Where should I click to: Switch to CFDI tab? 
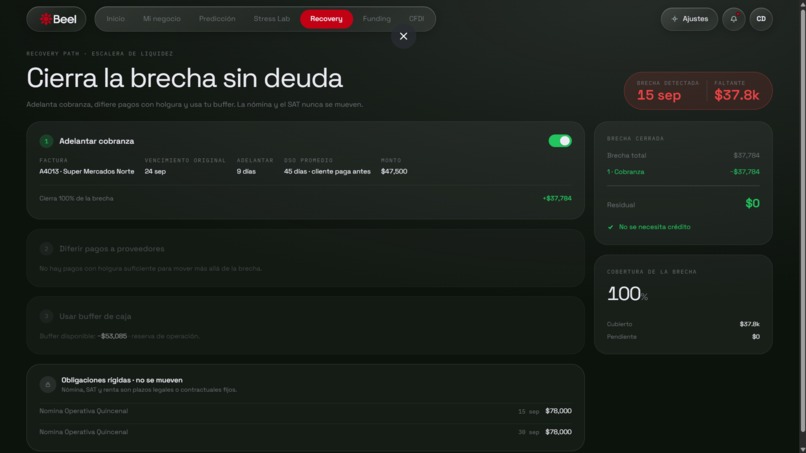click(x=416, y=19)
